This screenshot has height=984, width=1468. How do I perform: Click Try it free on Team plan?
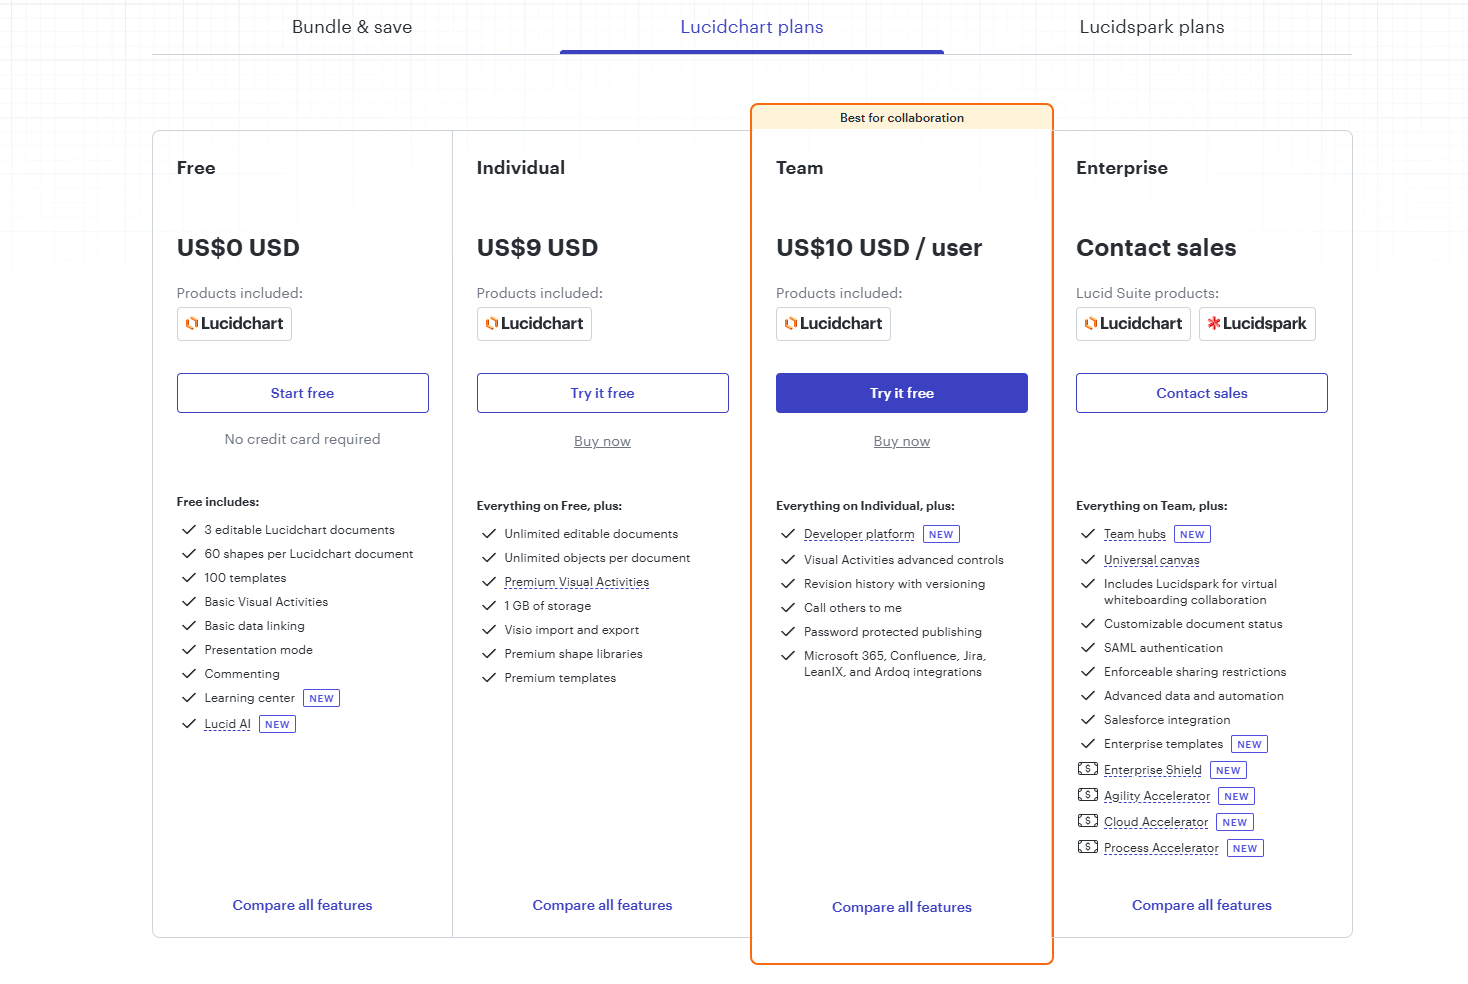click(x=902, y=393)
